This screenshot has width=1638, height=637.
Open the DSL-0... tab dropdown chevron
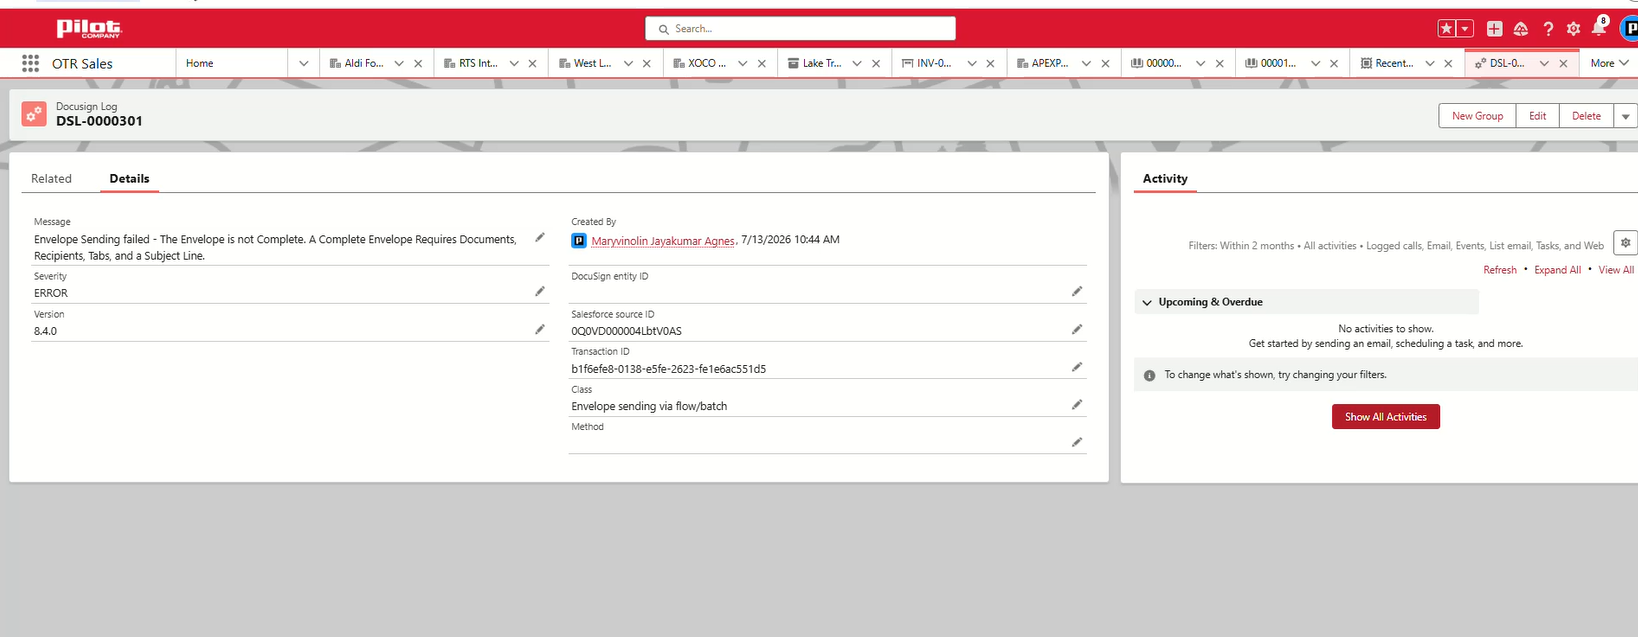coord(1544,63)
